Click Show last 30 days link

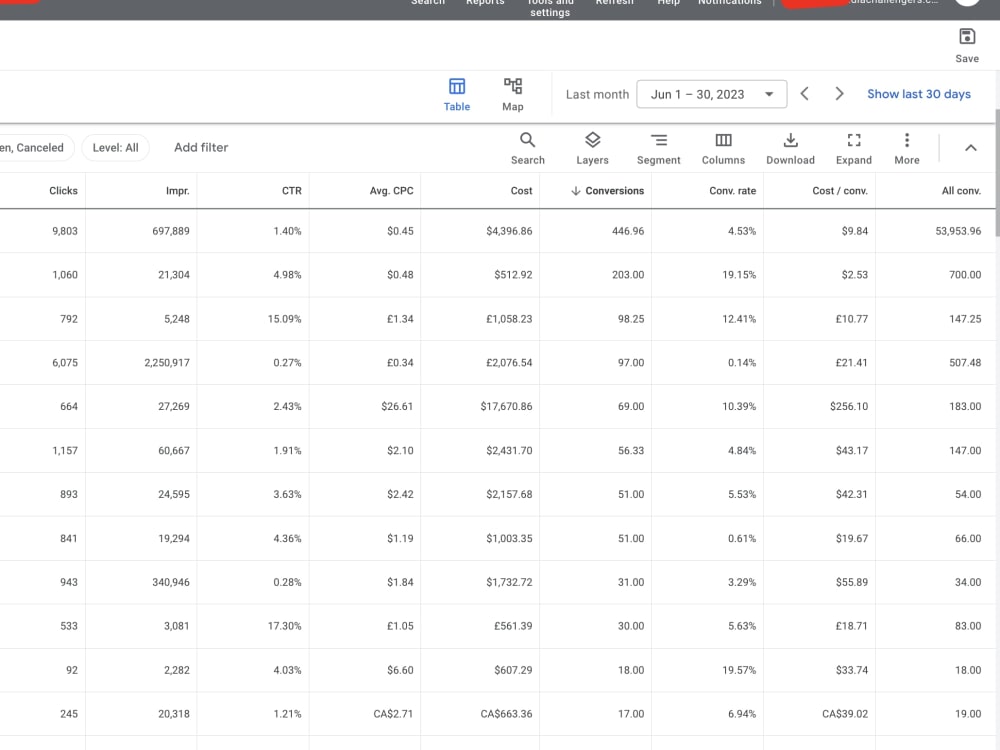[x=918, y=94]
